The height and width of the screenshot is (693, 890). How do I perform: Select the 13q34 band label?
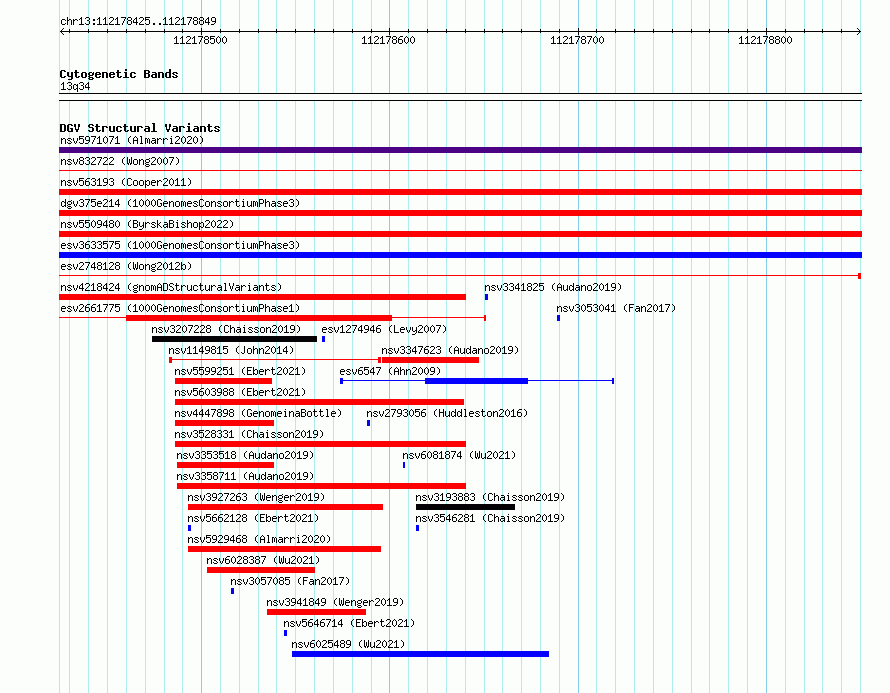[x=75, y=86]
